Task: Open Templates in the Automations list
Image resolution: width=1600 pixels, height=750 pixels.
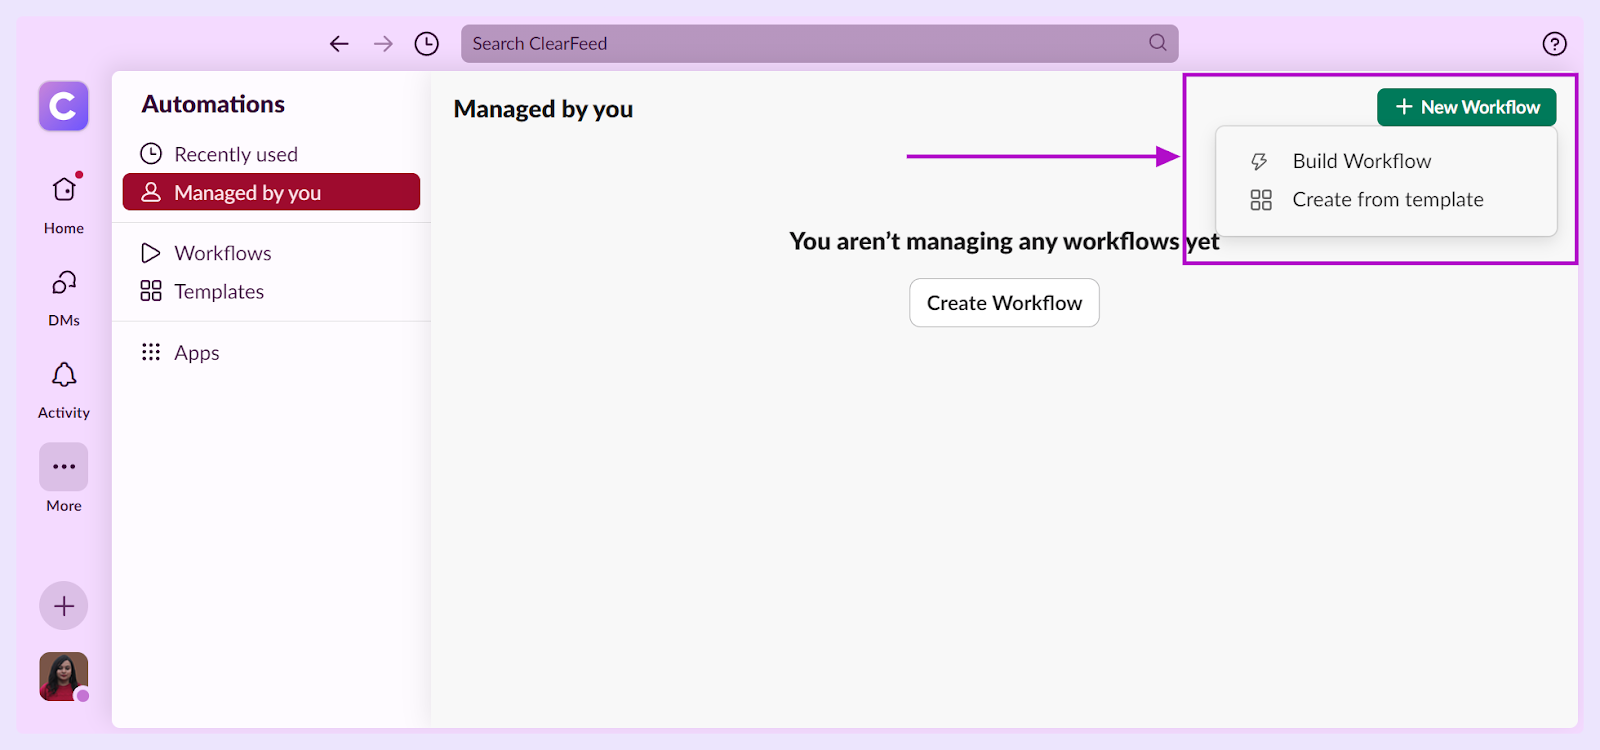Action: pos(271,291)
